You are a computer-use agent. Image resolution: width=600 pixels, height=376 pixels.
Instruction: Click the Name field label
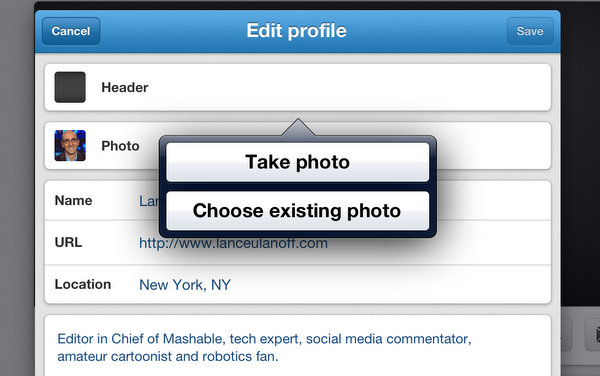point(73,200)
